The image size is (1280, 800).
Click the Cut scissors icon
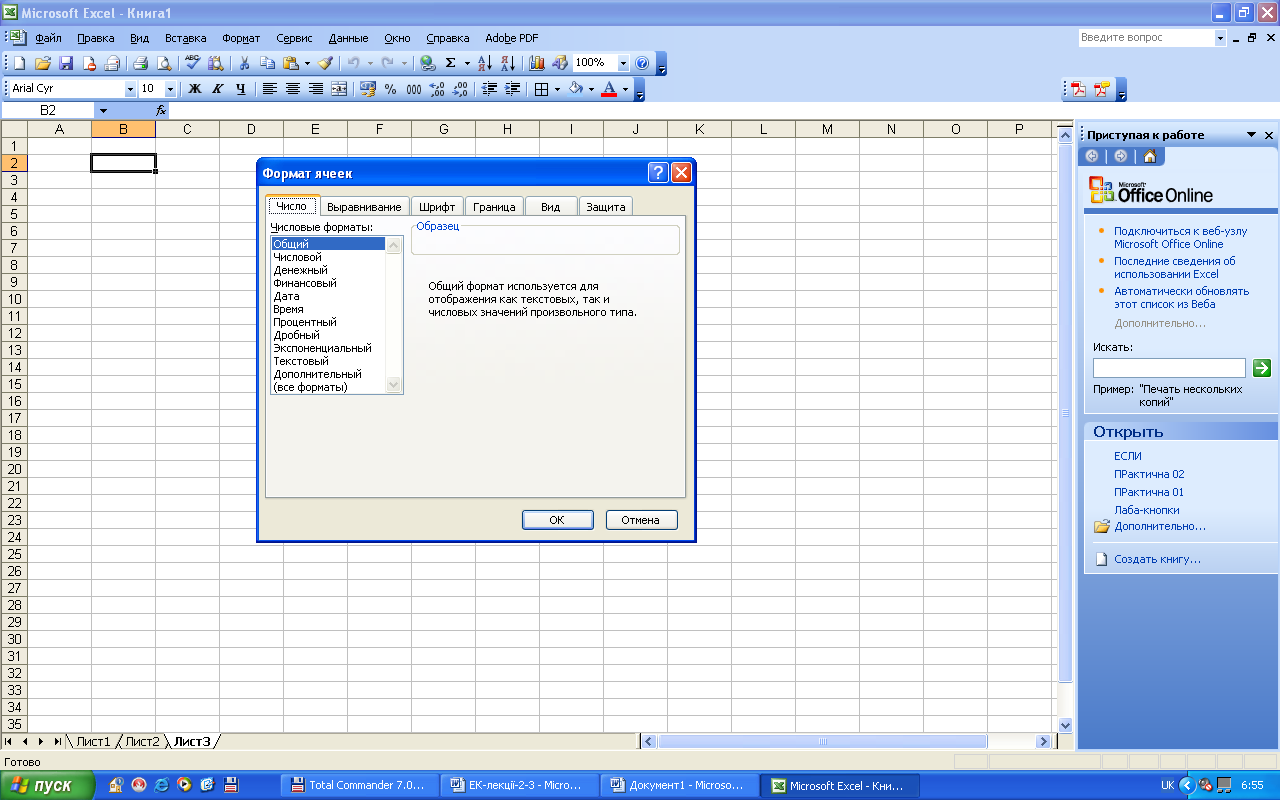pyautogui.click(x=243, y=63)
